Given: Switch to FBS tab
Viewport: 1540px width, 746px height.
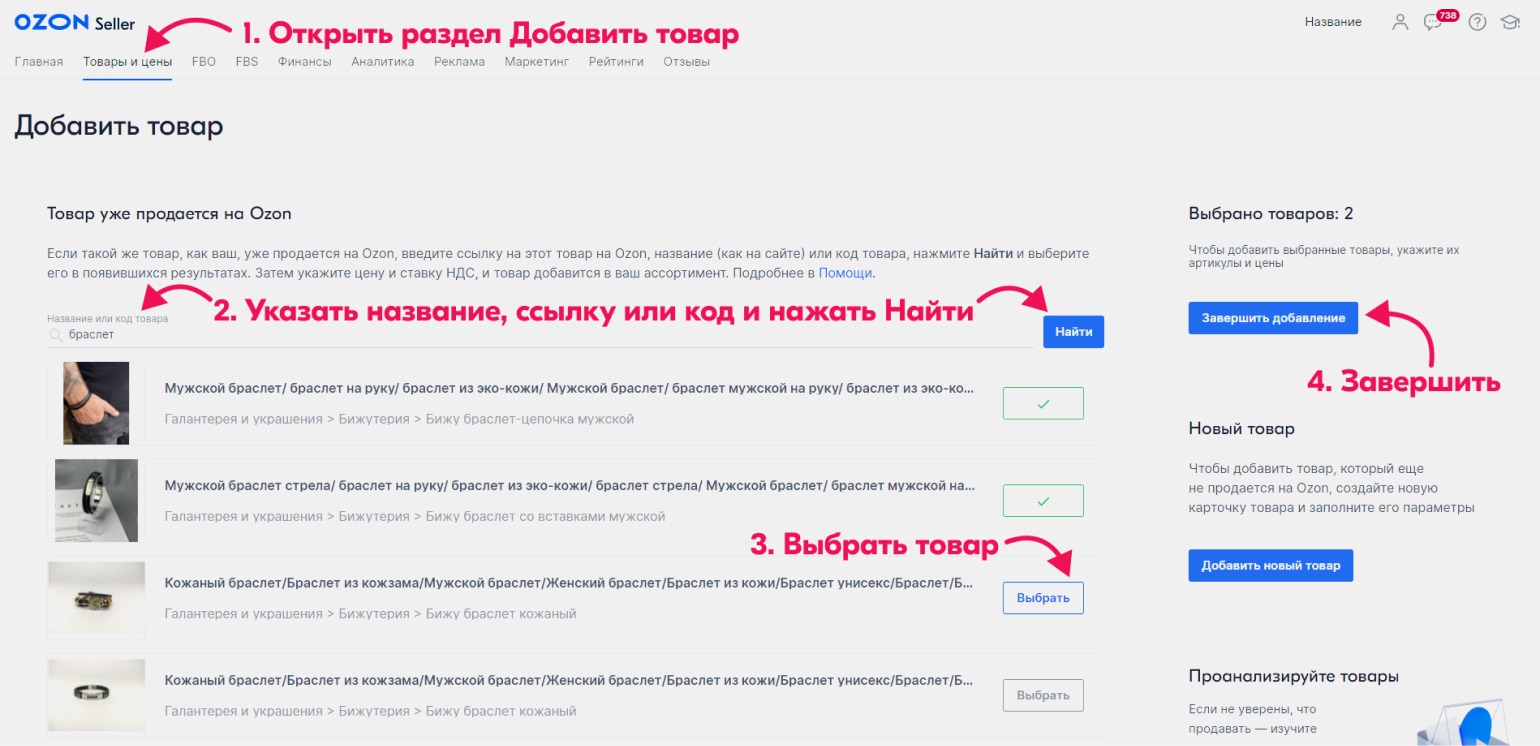Looking at the screenshot, I should (x=246, y=61).
